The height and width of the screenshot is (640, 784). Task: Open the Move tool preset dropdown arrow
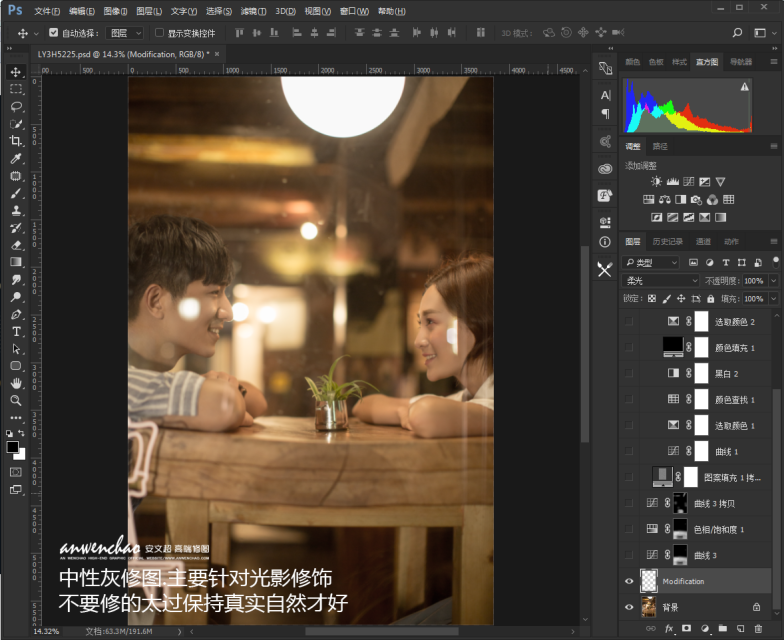36,34
